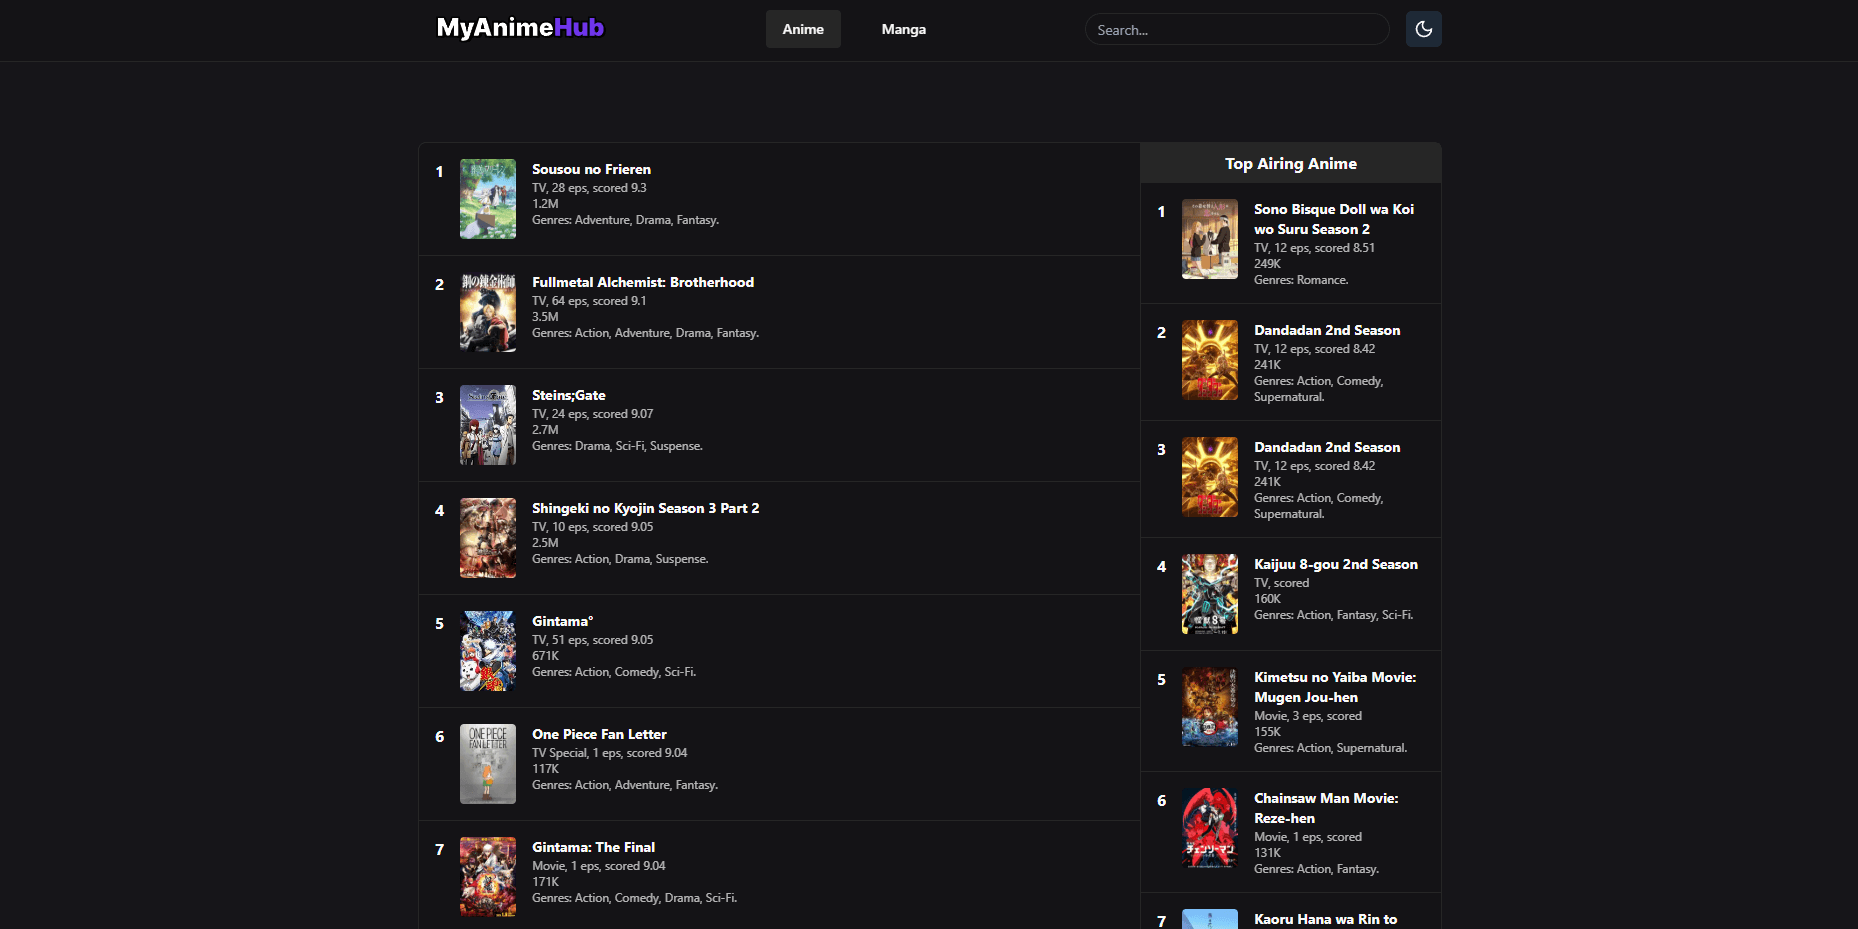Select '3.5M' members count text
Screen dimensions: 1858x929
pos(545,317)
